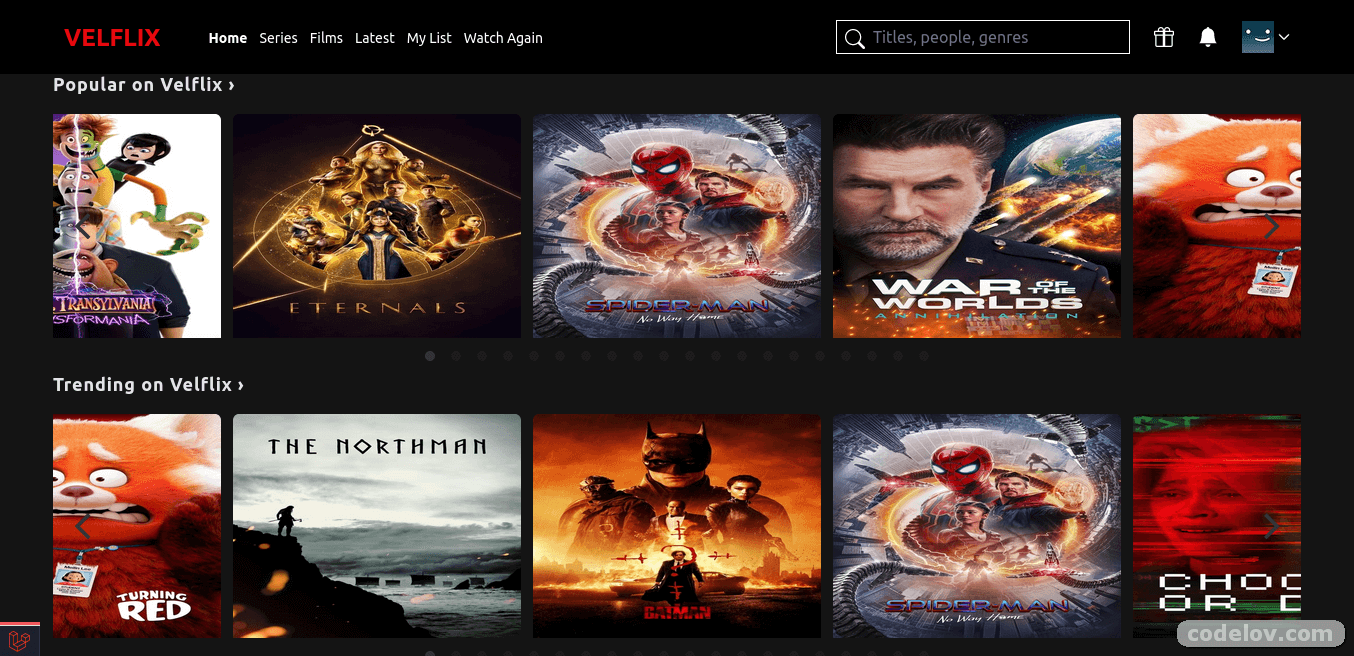1354x656 pixels.
Task: Open the War of the Worlds Annihilation poster
Action: click(x=977, y=226)
